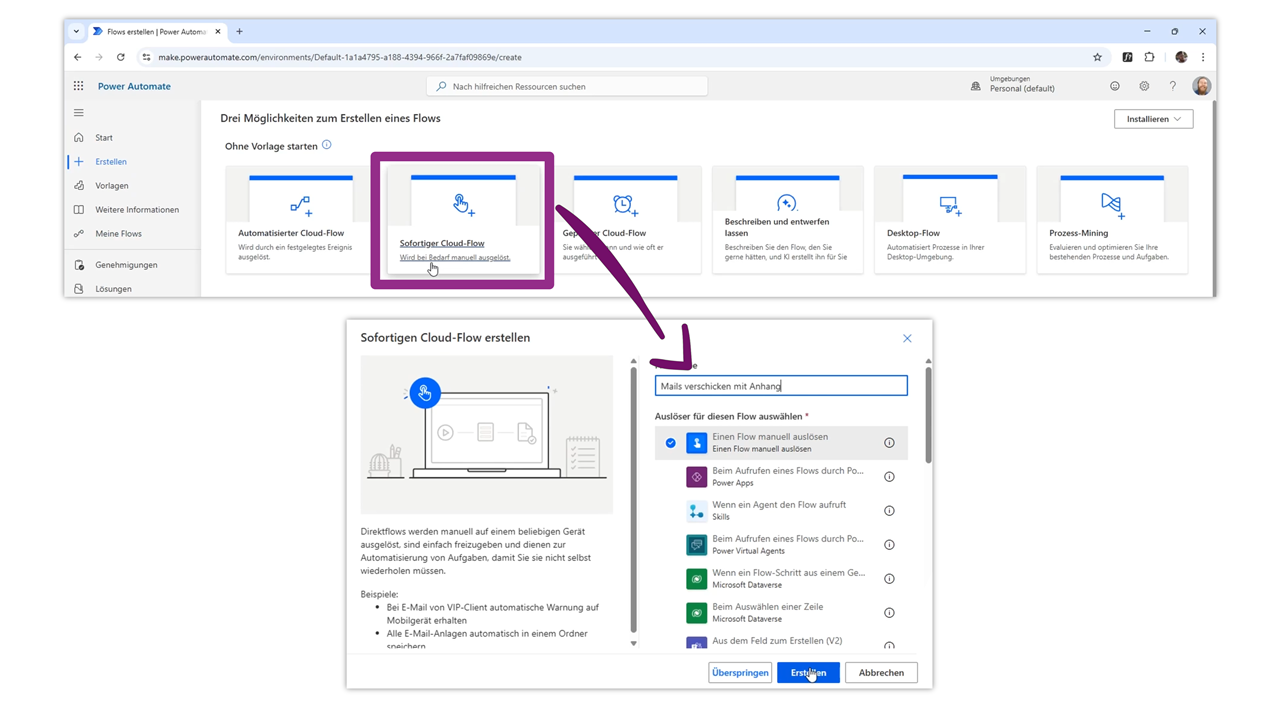Show info next to Ohne Vorlage starten
The height and width of the screenshot is (720, 1280).
(327, 145)
